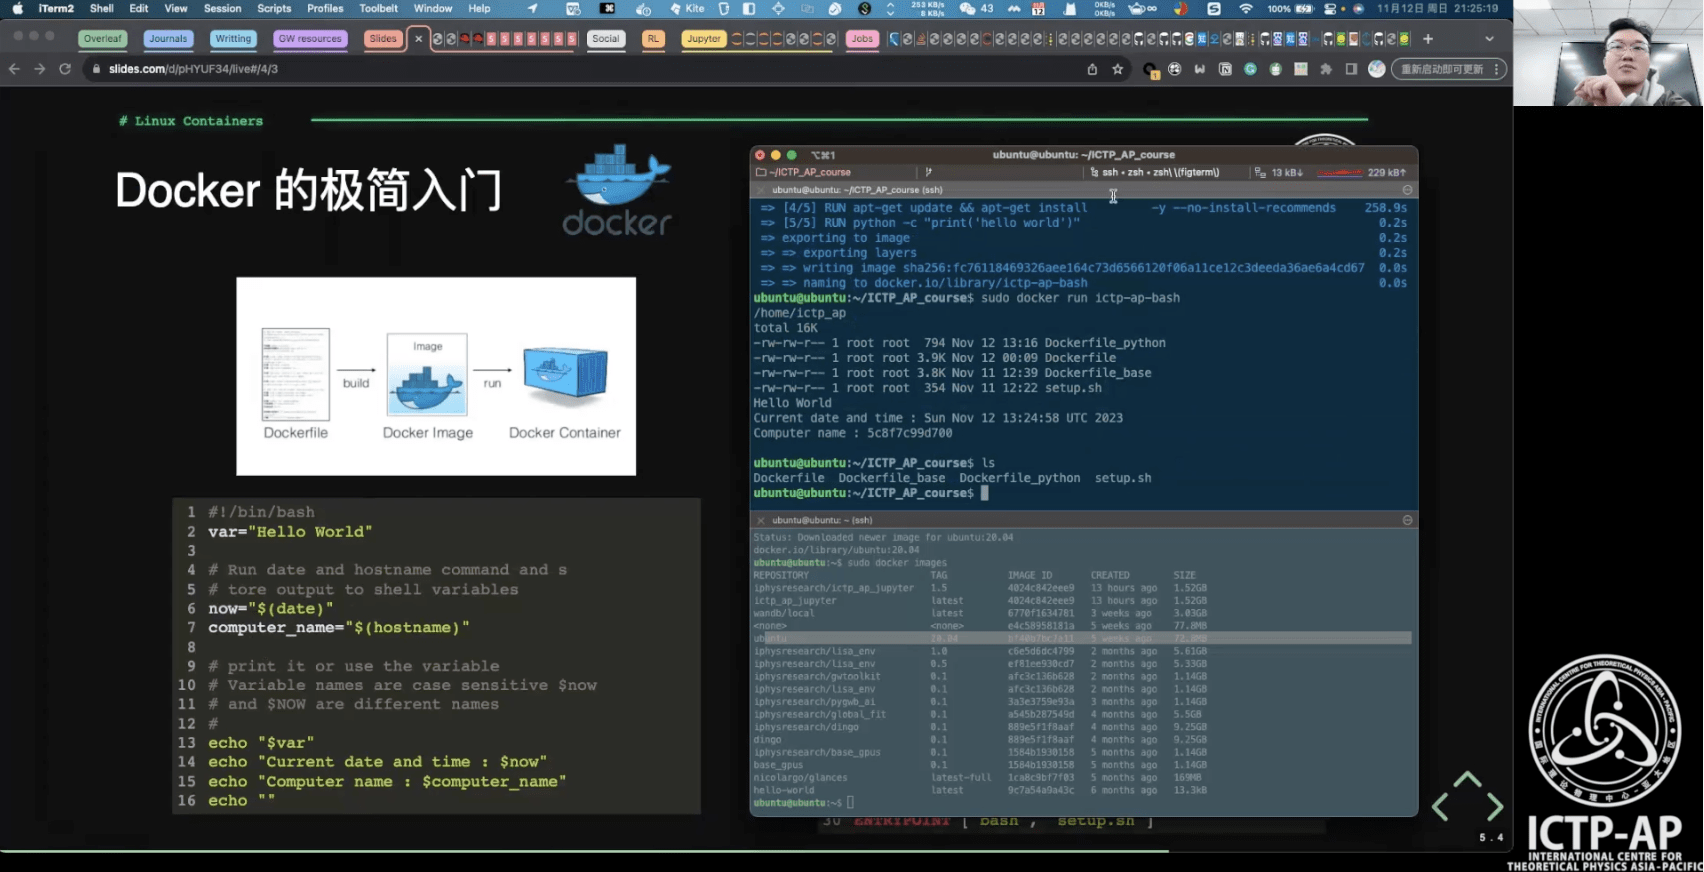Image resolution: width=1704 pixels, height=872 pixels.
Task: Open the Apple menu
Action: (x=17, y=8)
